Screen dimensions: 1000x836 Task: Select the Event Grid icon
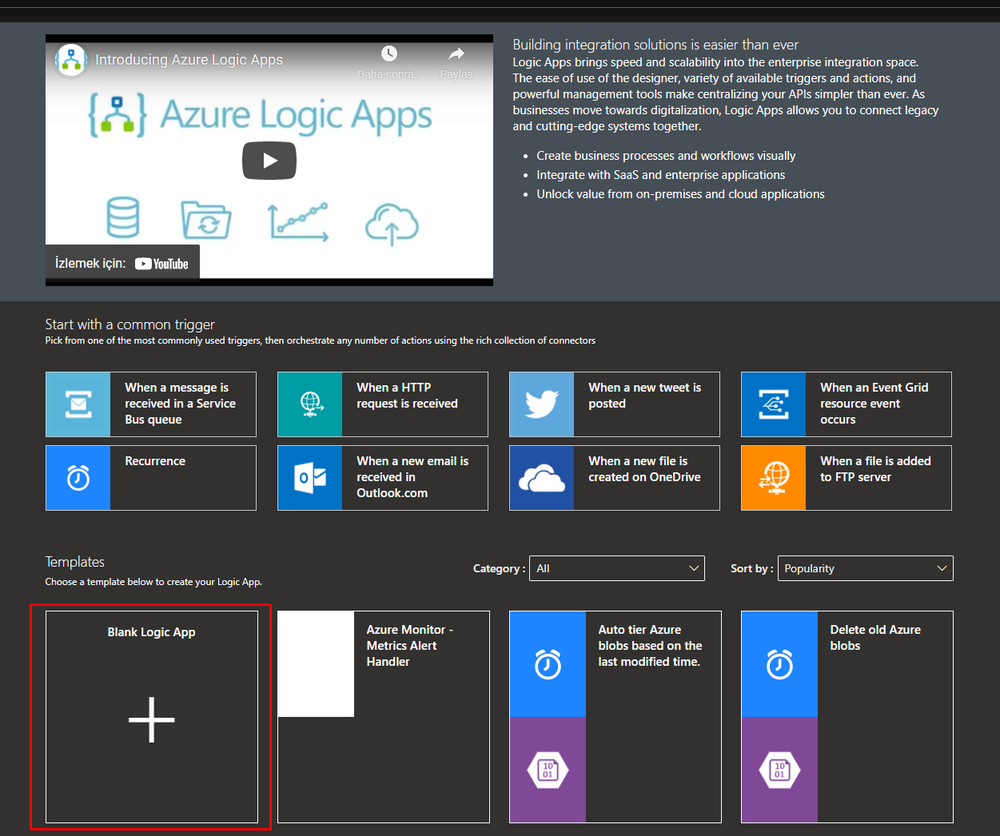coord(774,404)
